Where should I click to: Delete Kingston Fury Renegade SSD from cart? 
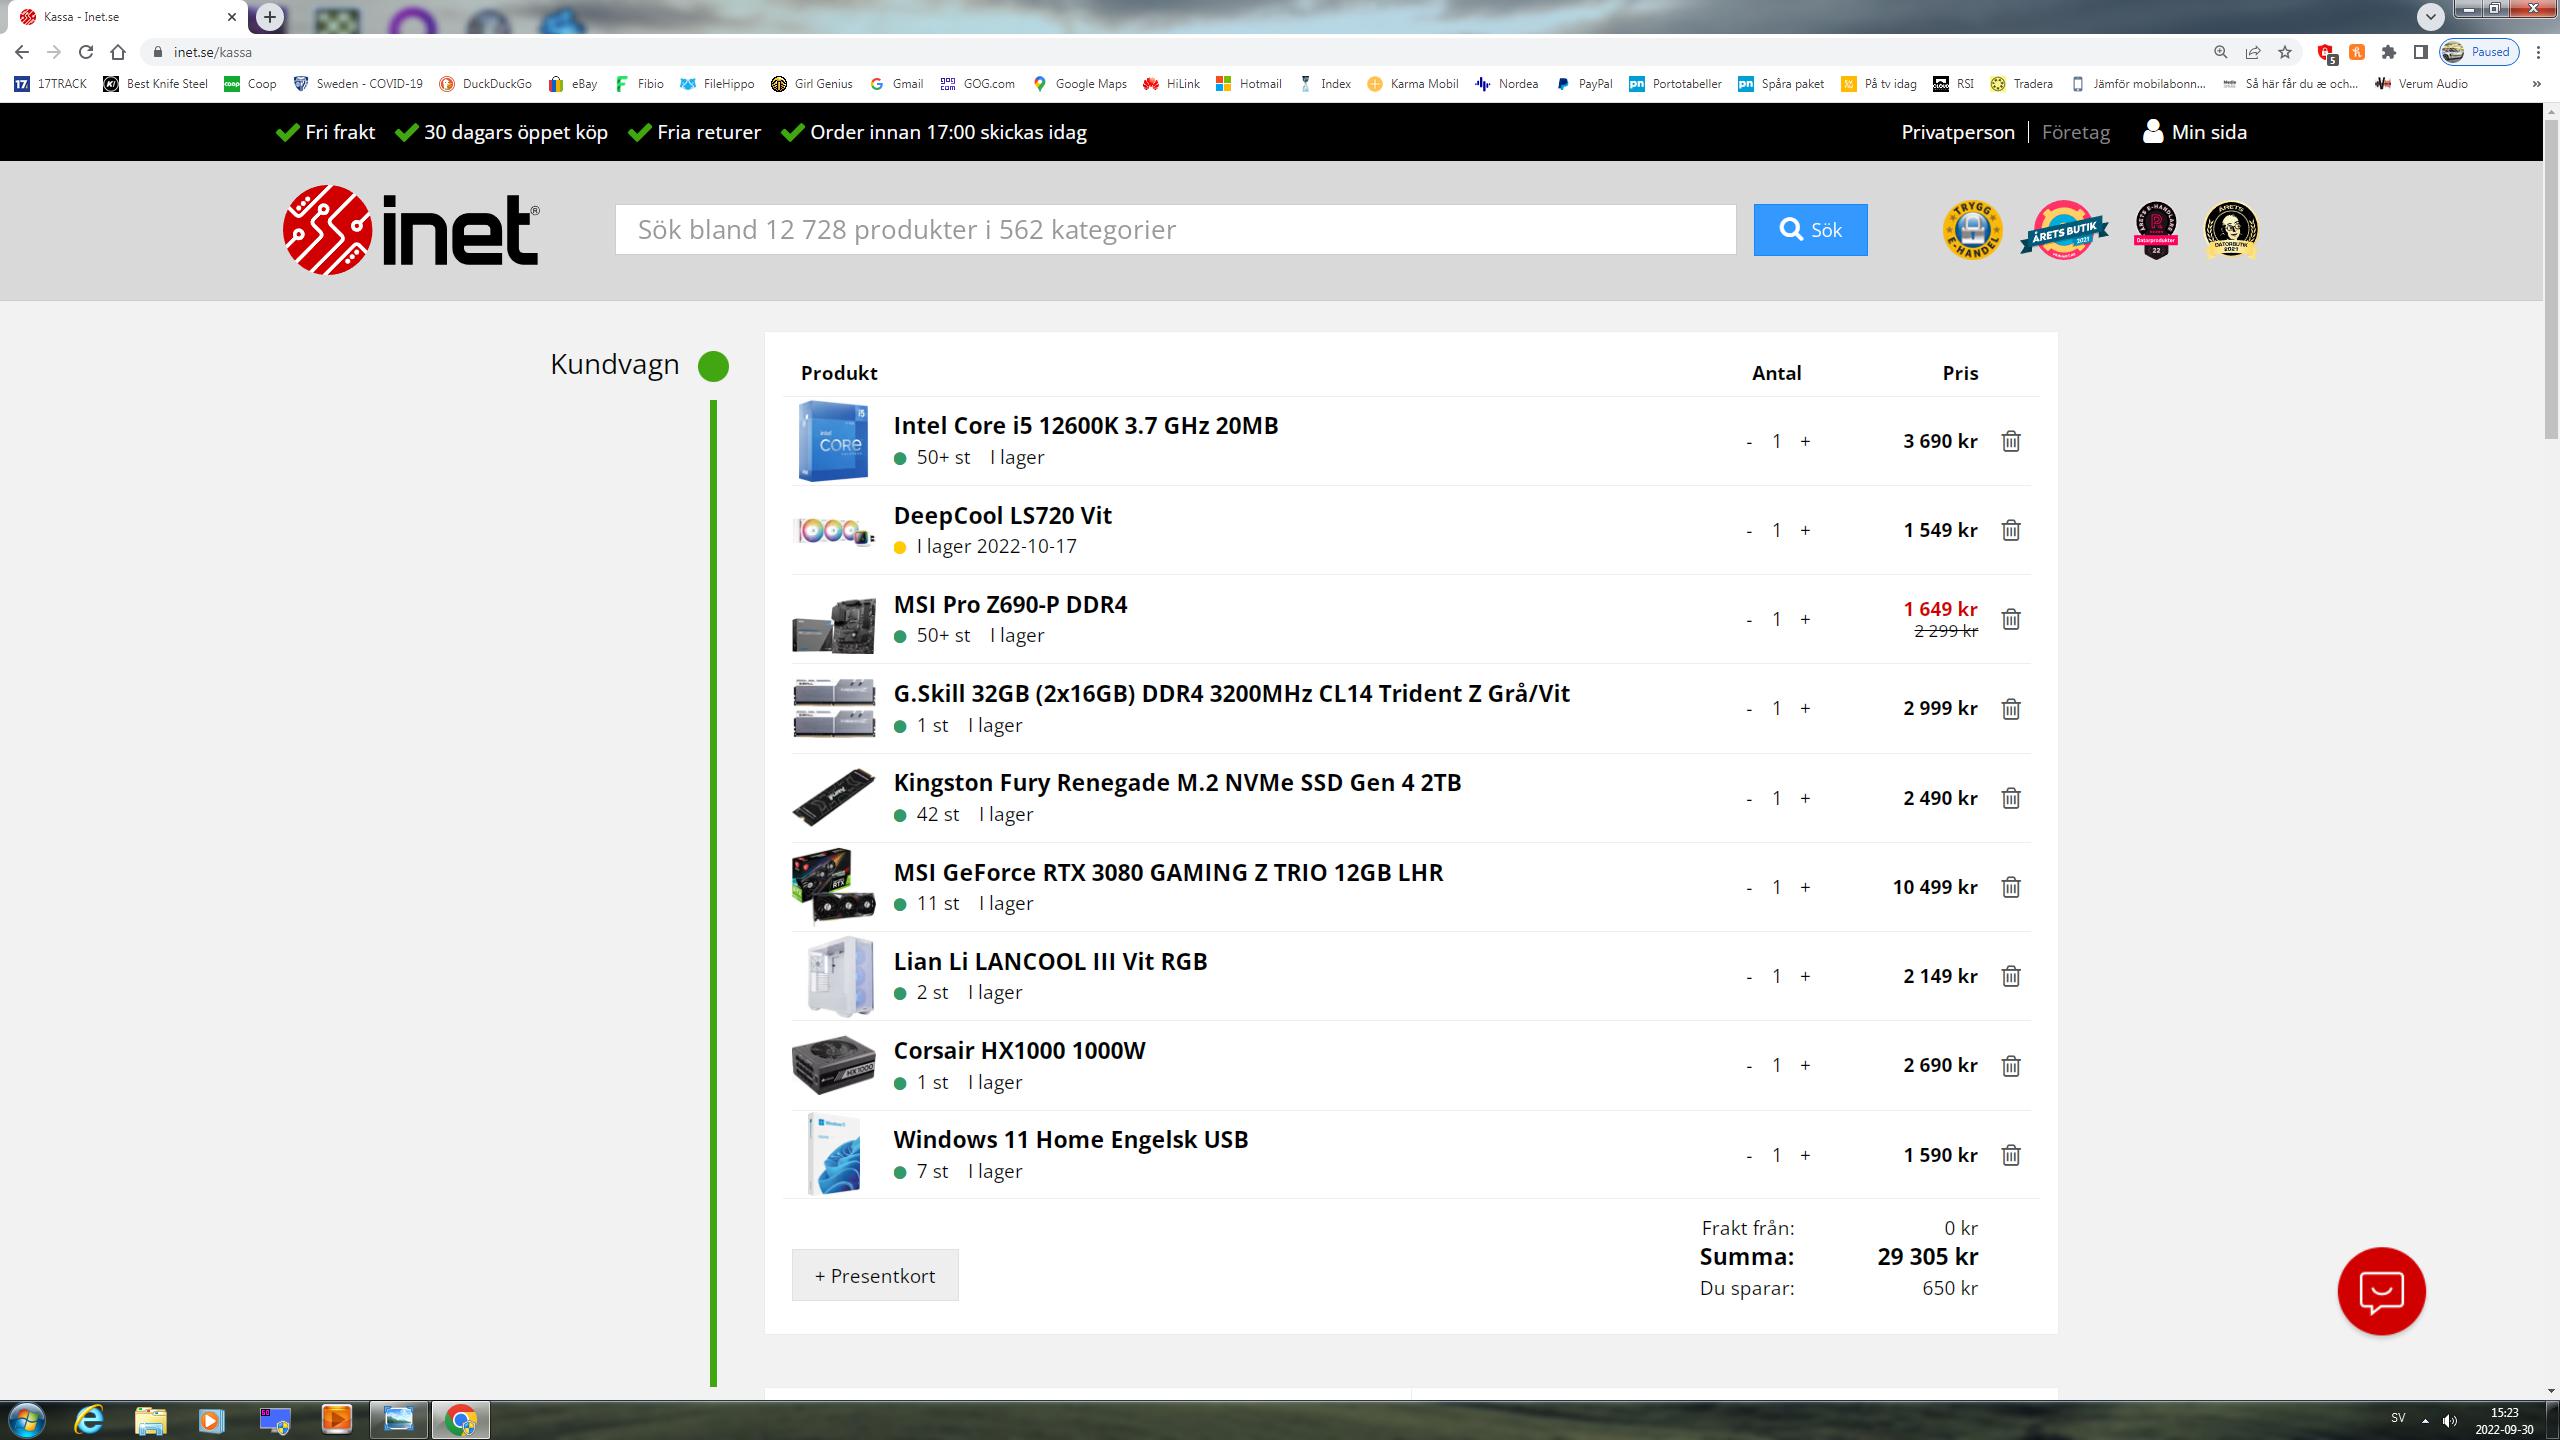coord(2011,798)
